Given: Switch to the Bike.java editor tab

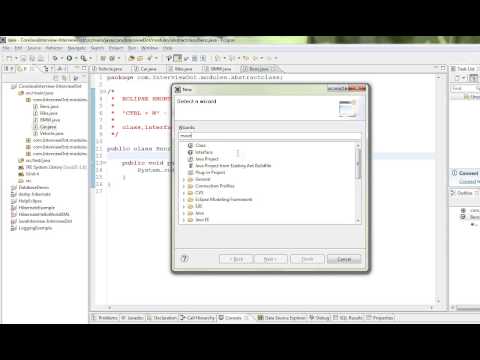Looking at the screenshot, I should click(x=181, y=69).
